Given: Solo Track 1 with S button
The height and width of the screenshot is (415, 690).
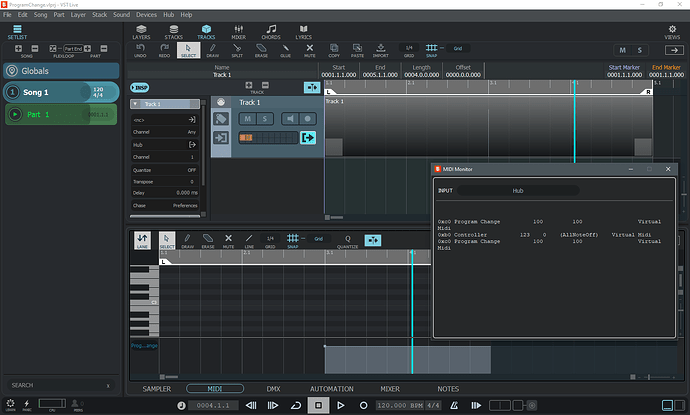Looking at the screenshot, I should (x=265, y=119).
